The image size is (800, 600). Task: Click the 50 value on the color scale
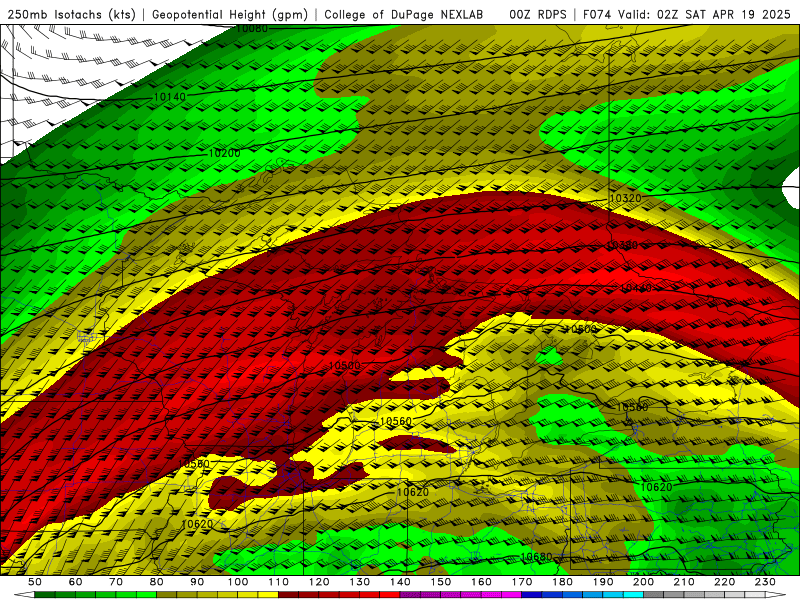(35, 582)
